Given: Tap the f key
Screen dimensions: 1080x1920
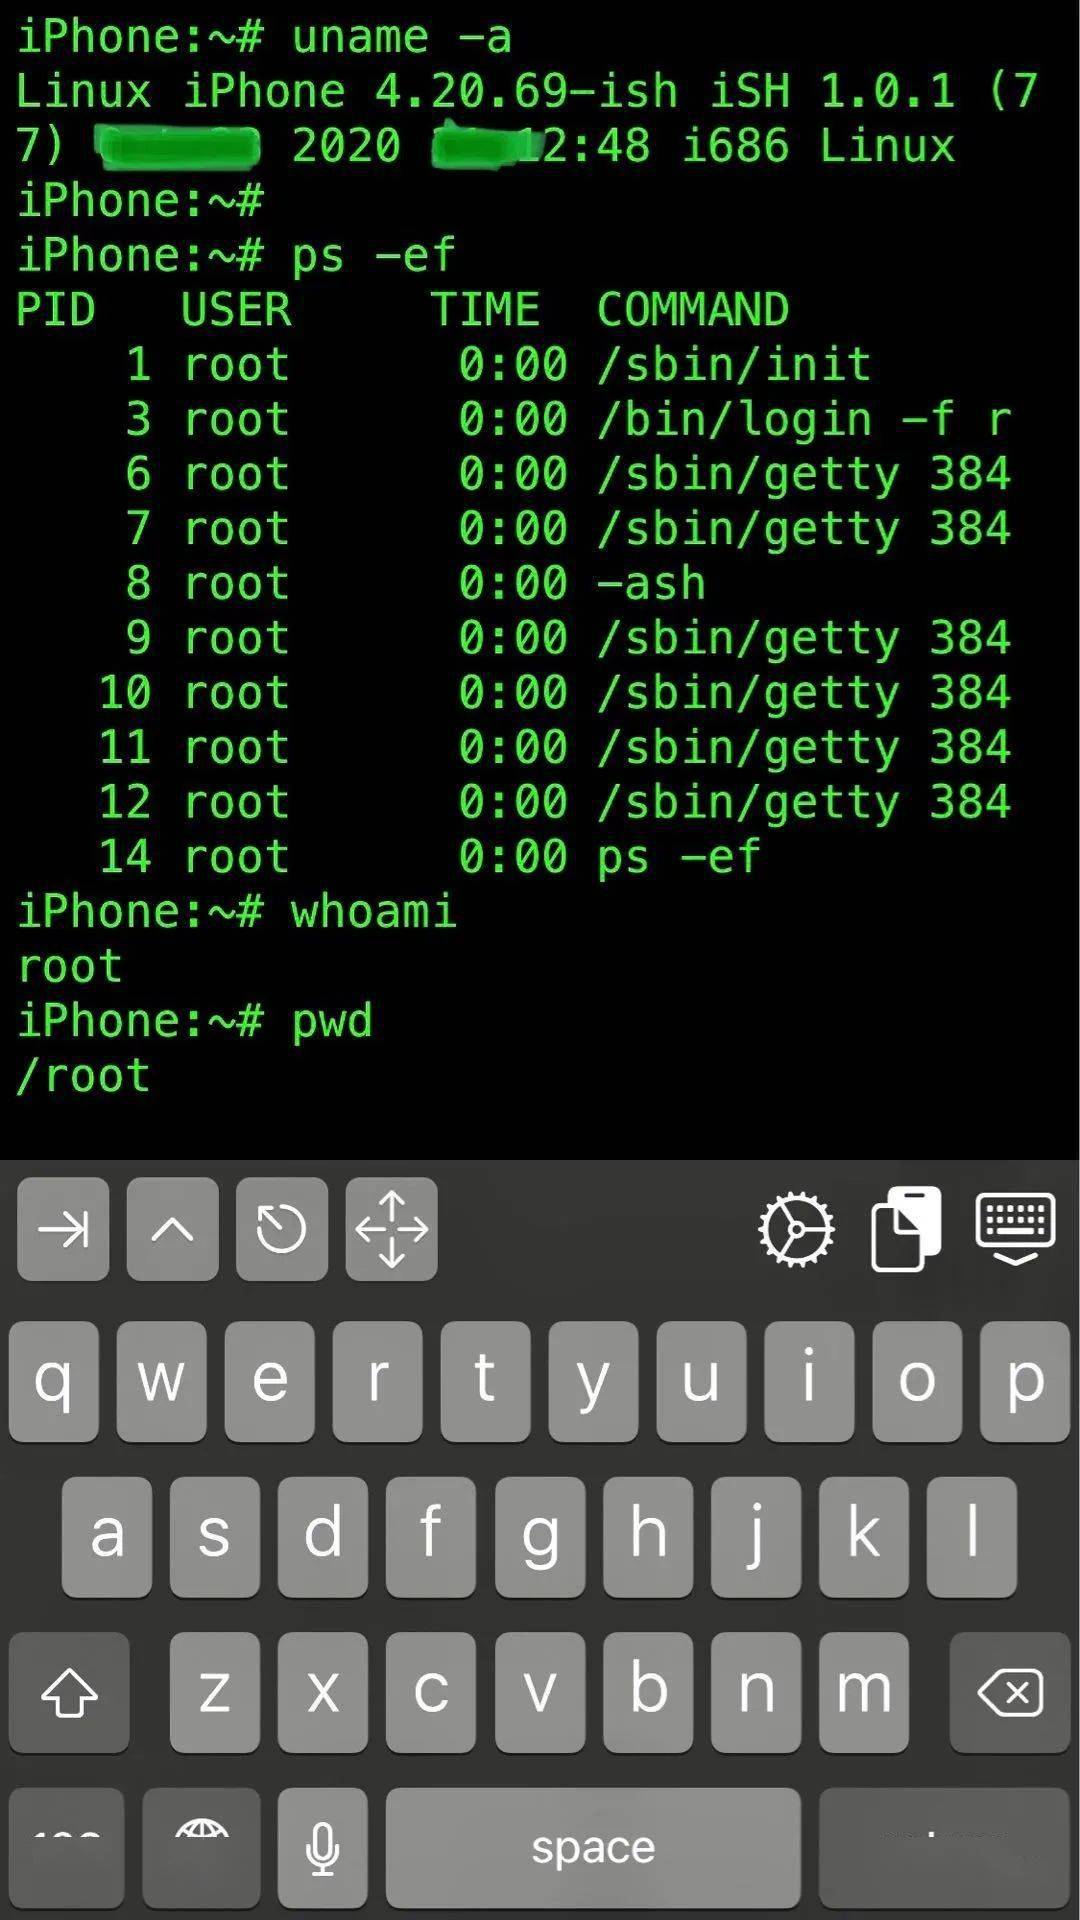Looking at the screenshot, I should [x=431, y=1537].
